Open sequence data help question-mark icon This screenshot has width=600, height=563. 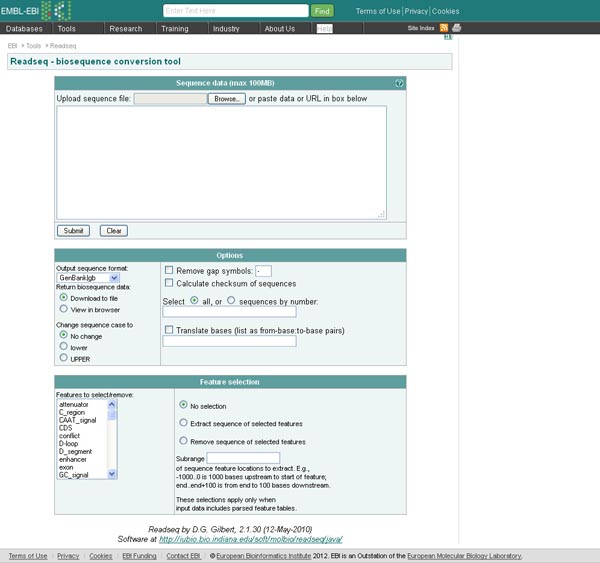click(399, 84)
